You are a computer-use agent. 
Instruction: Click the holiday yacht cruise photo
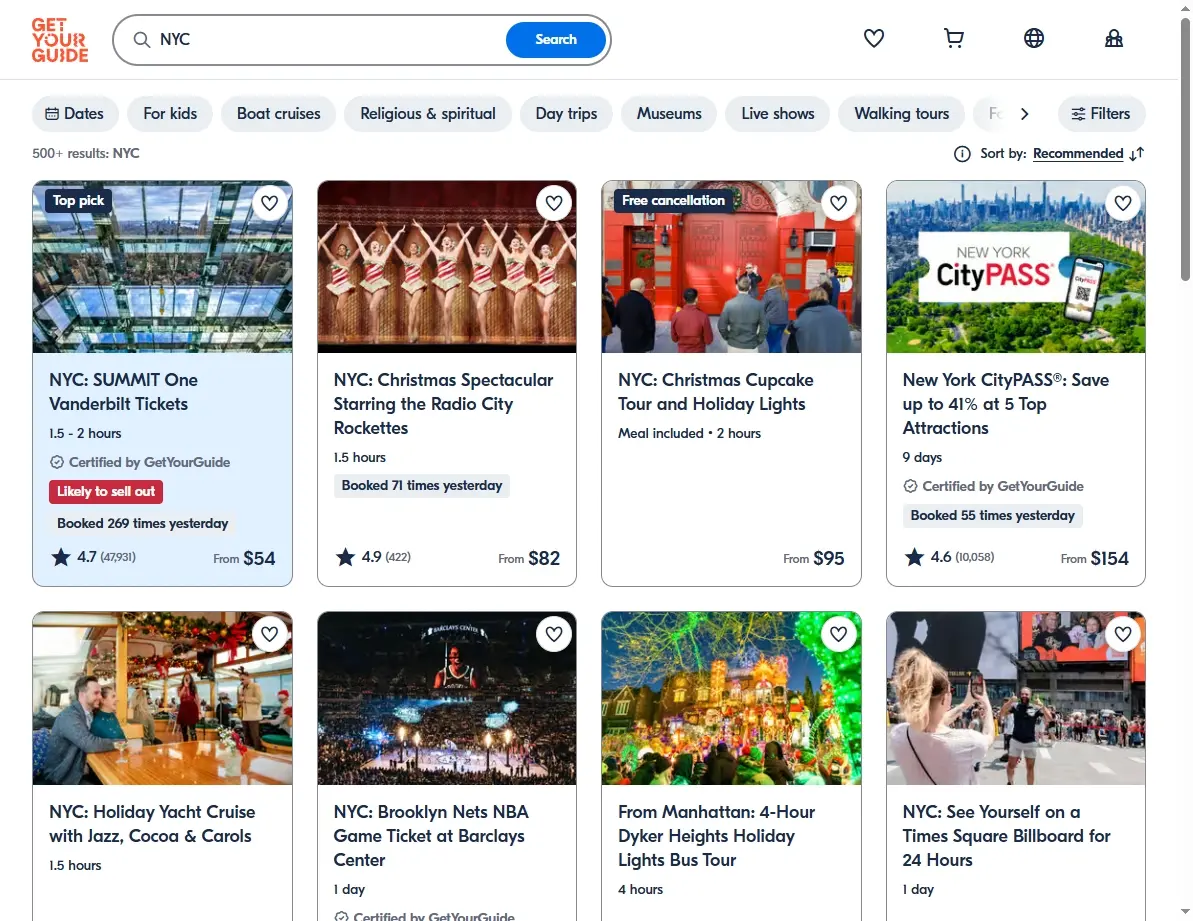162,698
